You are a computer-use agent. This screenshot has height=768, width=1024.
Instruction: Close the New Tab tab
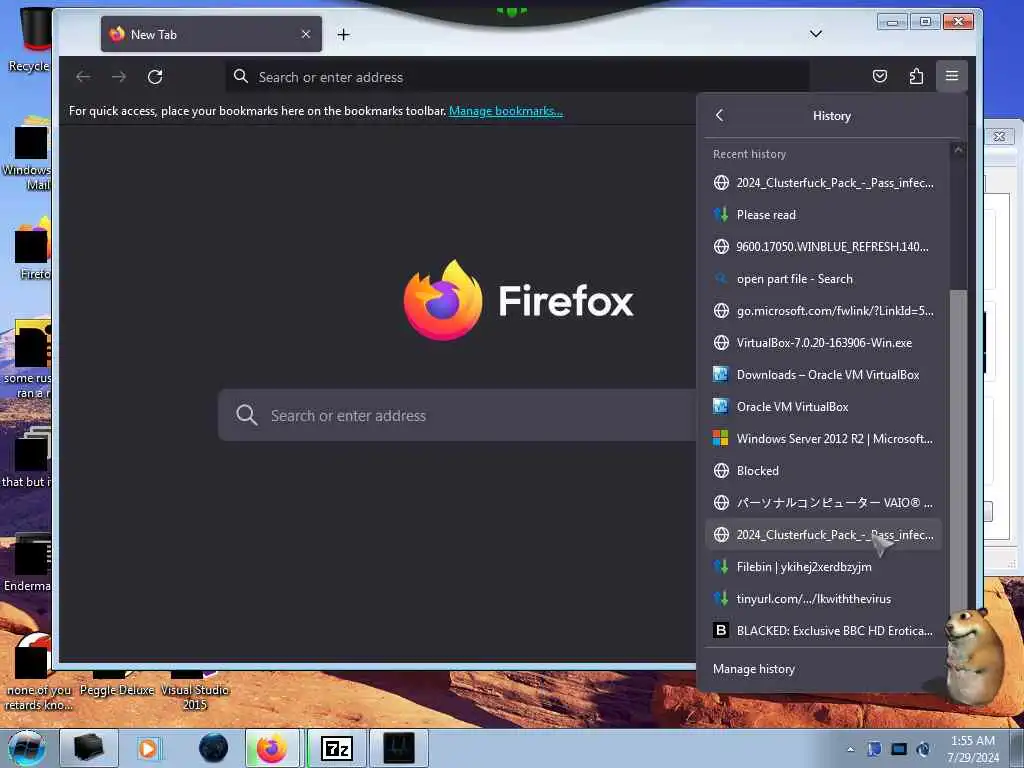click(x=306, y=34)
